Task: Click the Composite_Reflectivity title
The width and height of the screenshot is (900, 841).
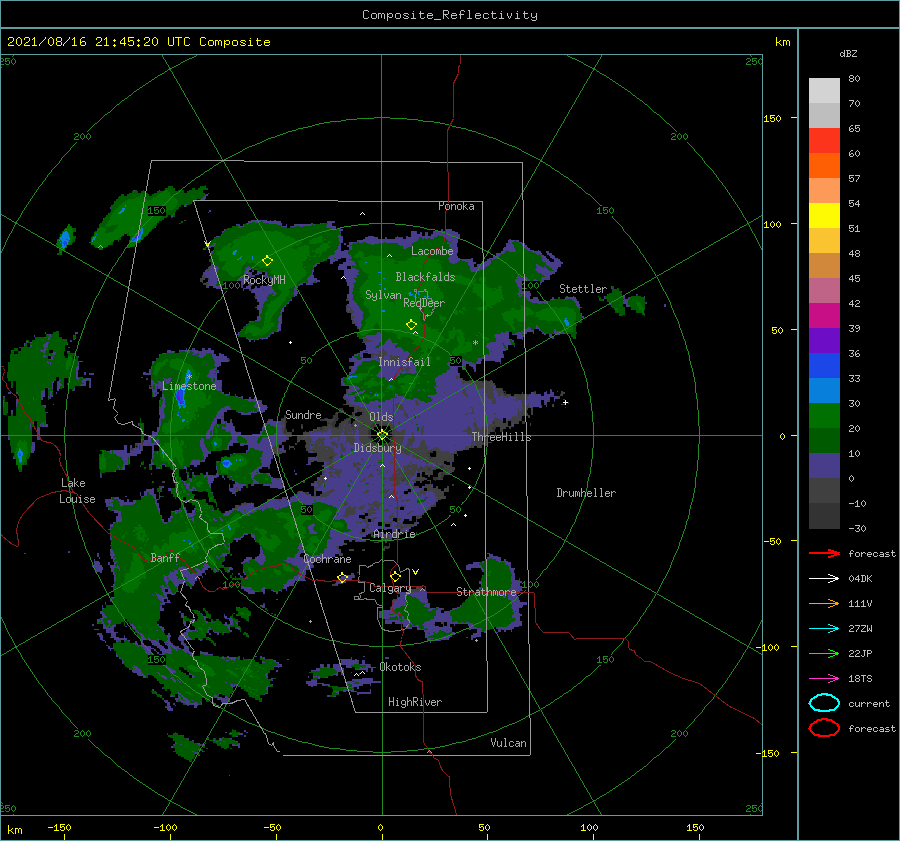Action: click(449, 15)
